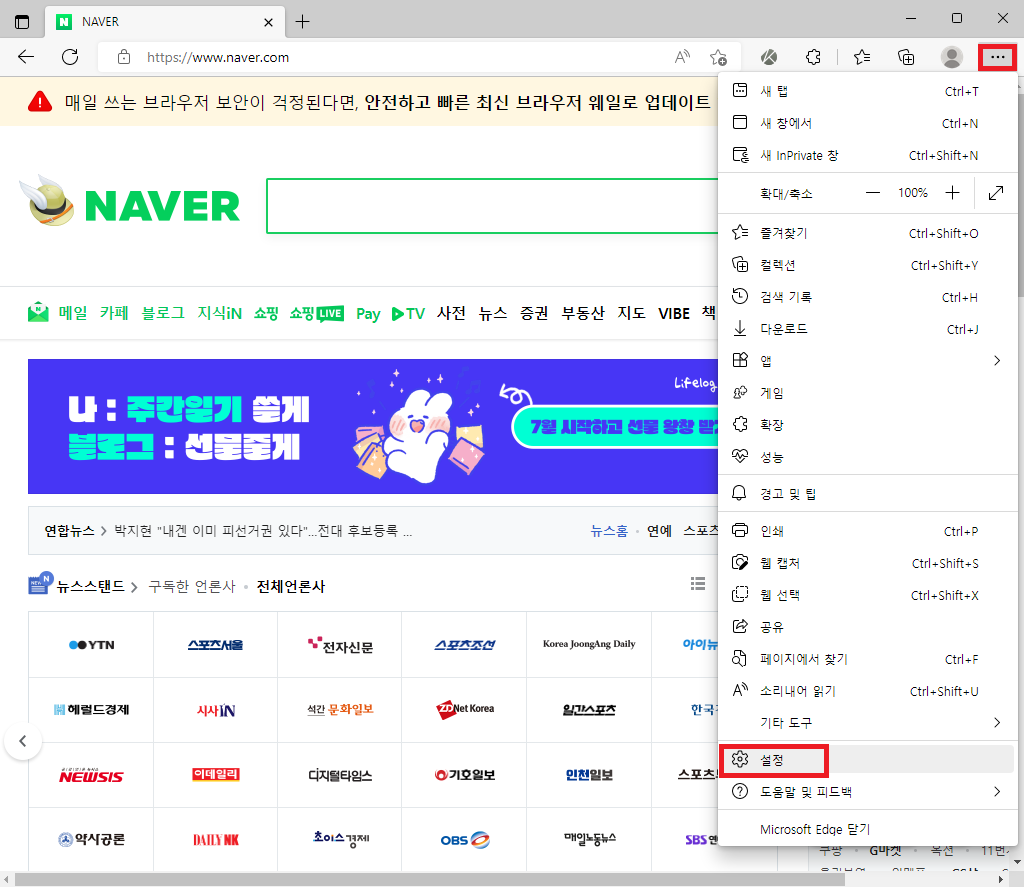This screenshot has width=1024, height=887.
Task: Select 인쇄 from the menu
Action: [867, 530]
